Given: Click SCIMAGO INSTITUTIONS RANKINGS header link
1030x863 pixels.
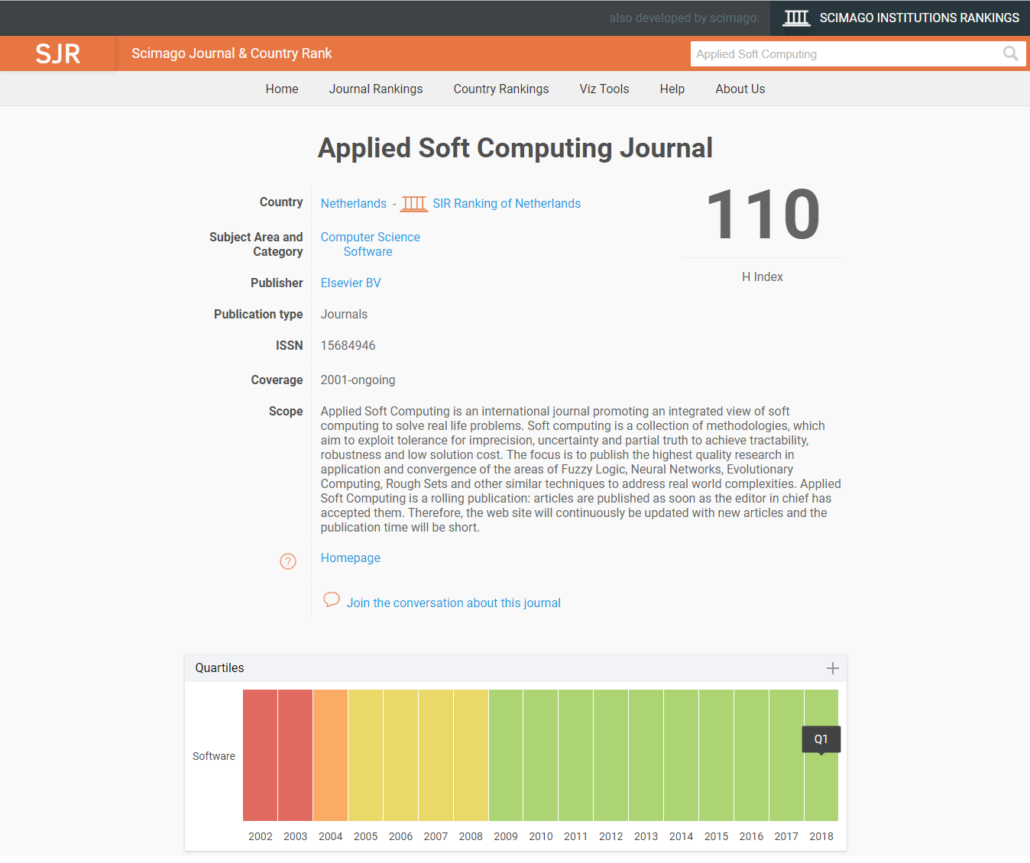Looking at the screenshot, I should click(919, 18).
